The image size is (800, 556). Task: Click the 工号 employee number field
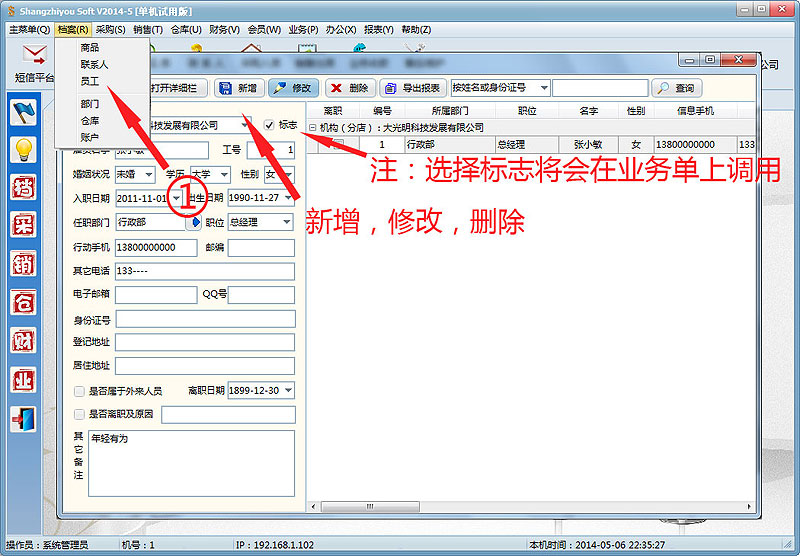[x=271, y=150]
